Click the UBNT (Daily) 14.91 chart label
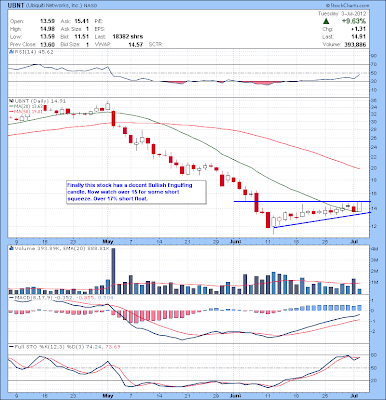The width and height of the screenshot is (386, 400). click(x=39, y=101)
